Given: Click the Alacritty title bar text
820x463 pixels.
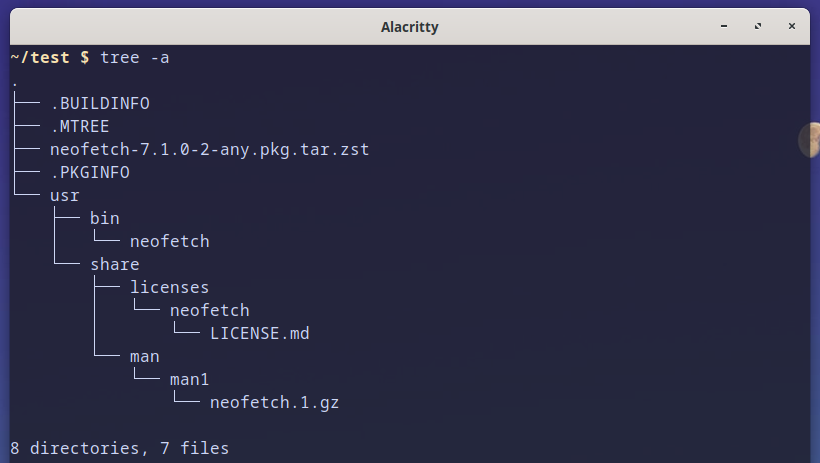Looking at the screenshot, I should click(409, 27).
